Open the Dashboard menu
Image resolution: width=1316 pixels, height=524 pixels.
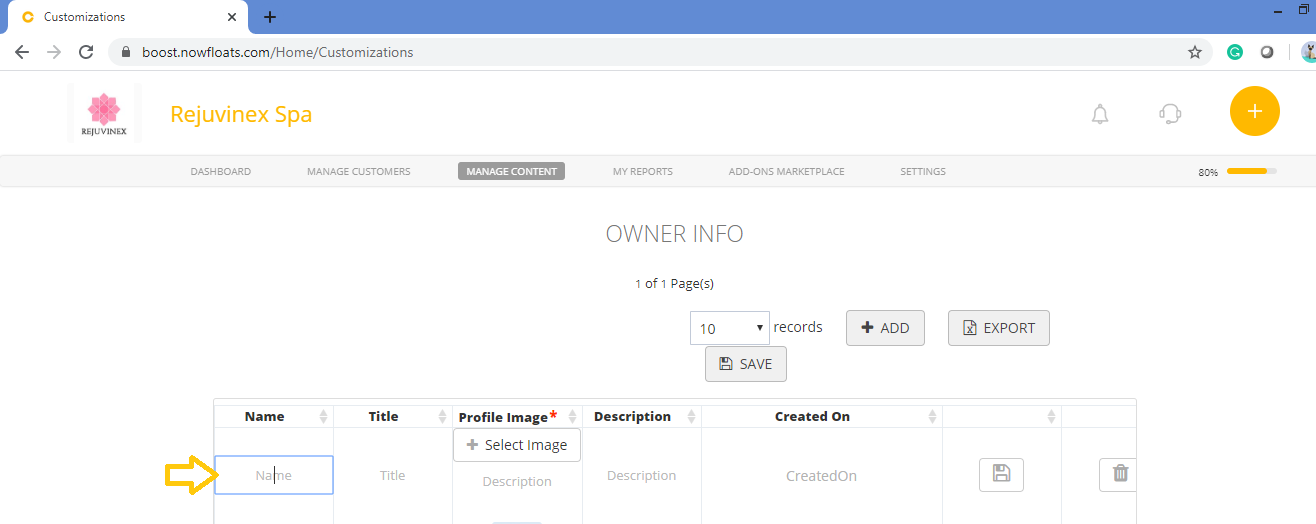(x=221, y=171)
